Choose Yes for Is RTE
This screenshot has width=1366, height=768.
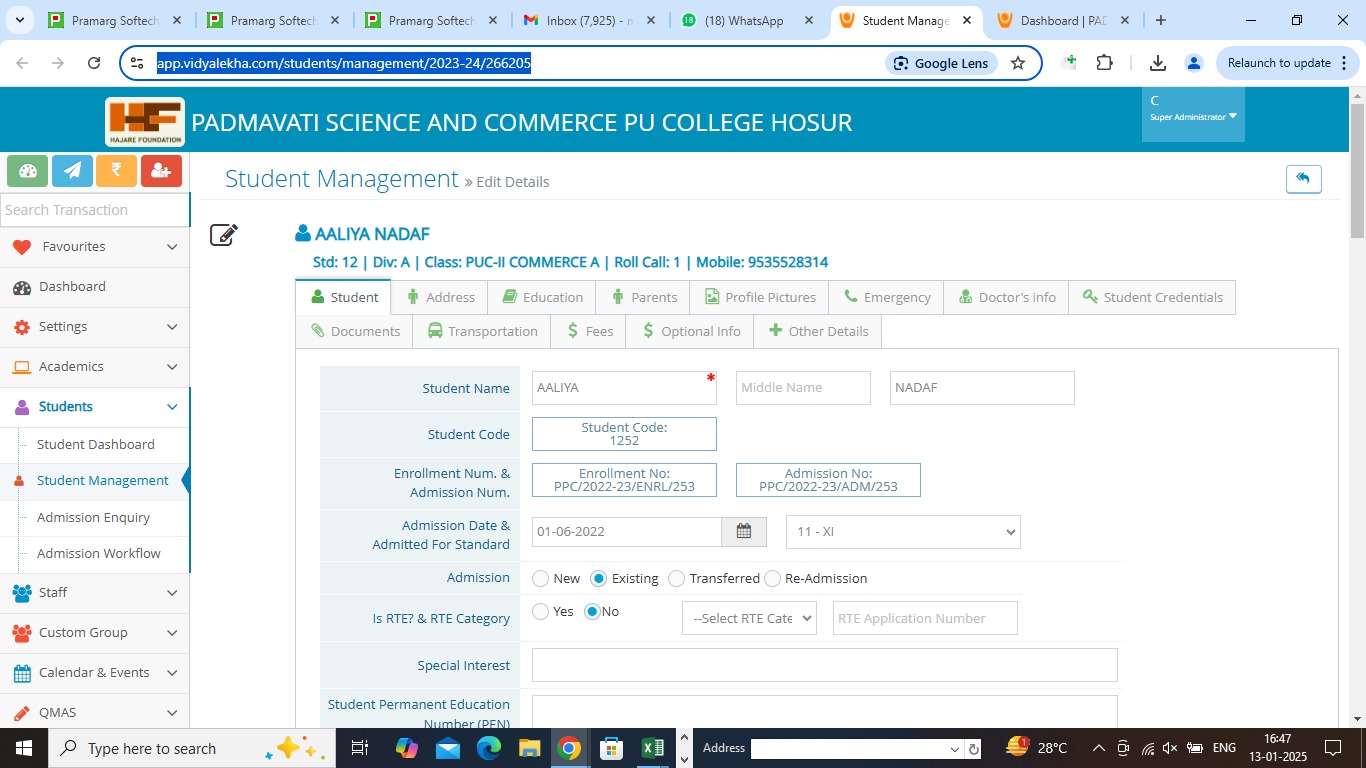pyautogui.click(x=541, y=611)
